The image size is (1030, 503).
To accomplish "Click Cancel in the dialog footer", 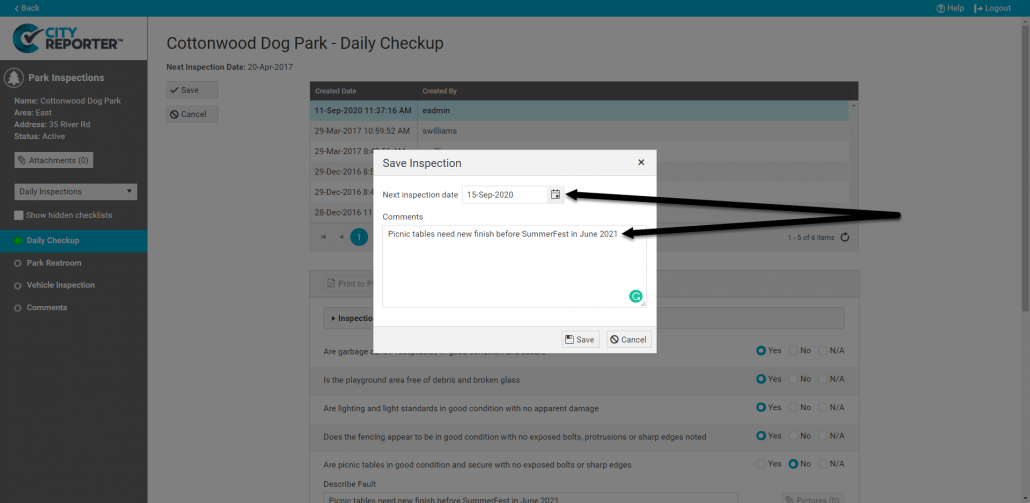I will [x=628, y=340].
